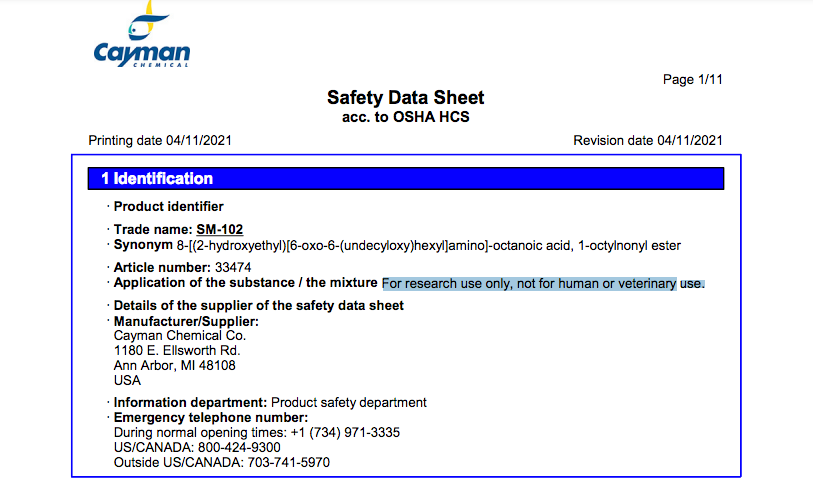This screenshot has width=813, height=480.
Task: Click the 1180 E. Ellsworth Rd. address line
Action: pos(177,351)
